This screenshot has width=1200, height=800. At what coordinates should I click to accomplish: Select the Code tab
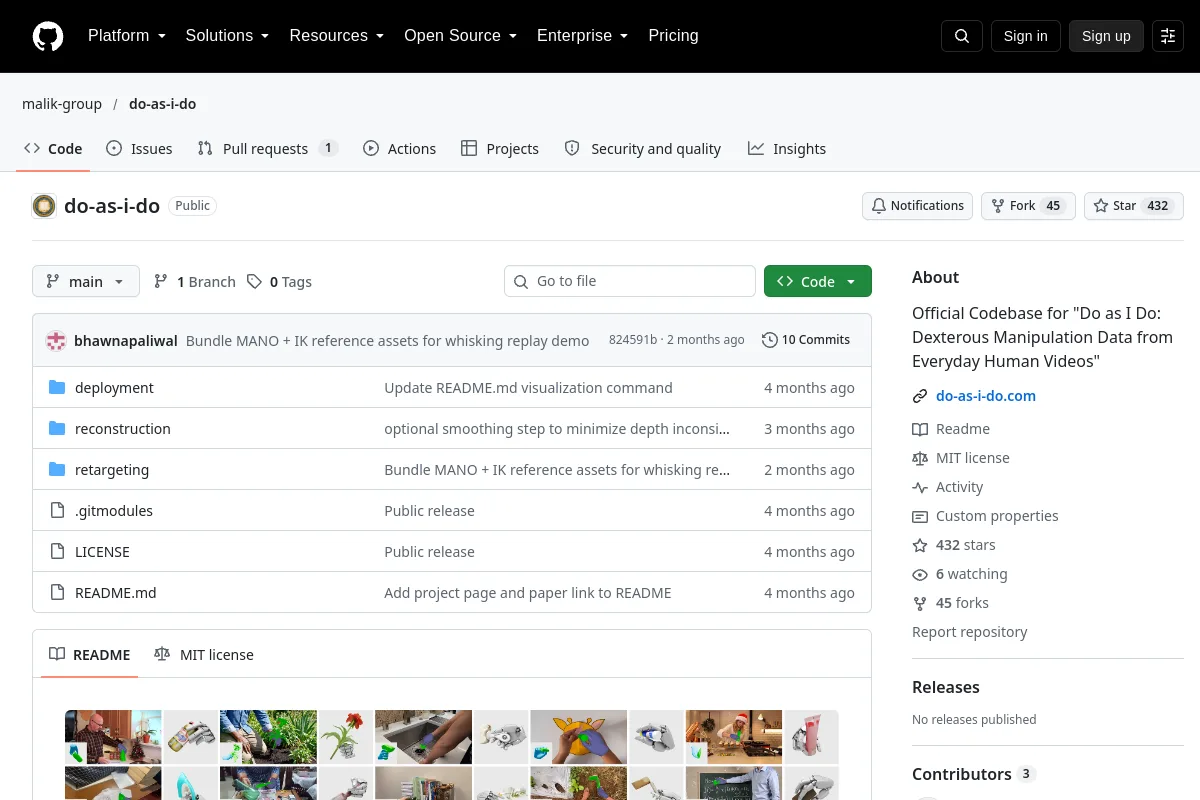[53, 149]
